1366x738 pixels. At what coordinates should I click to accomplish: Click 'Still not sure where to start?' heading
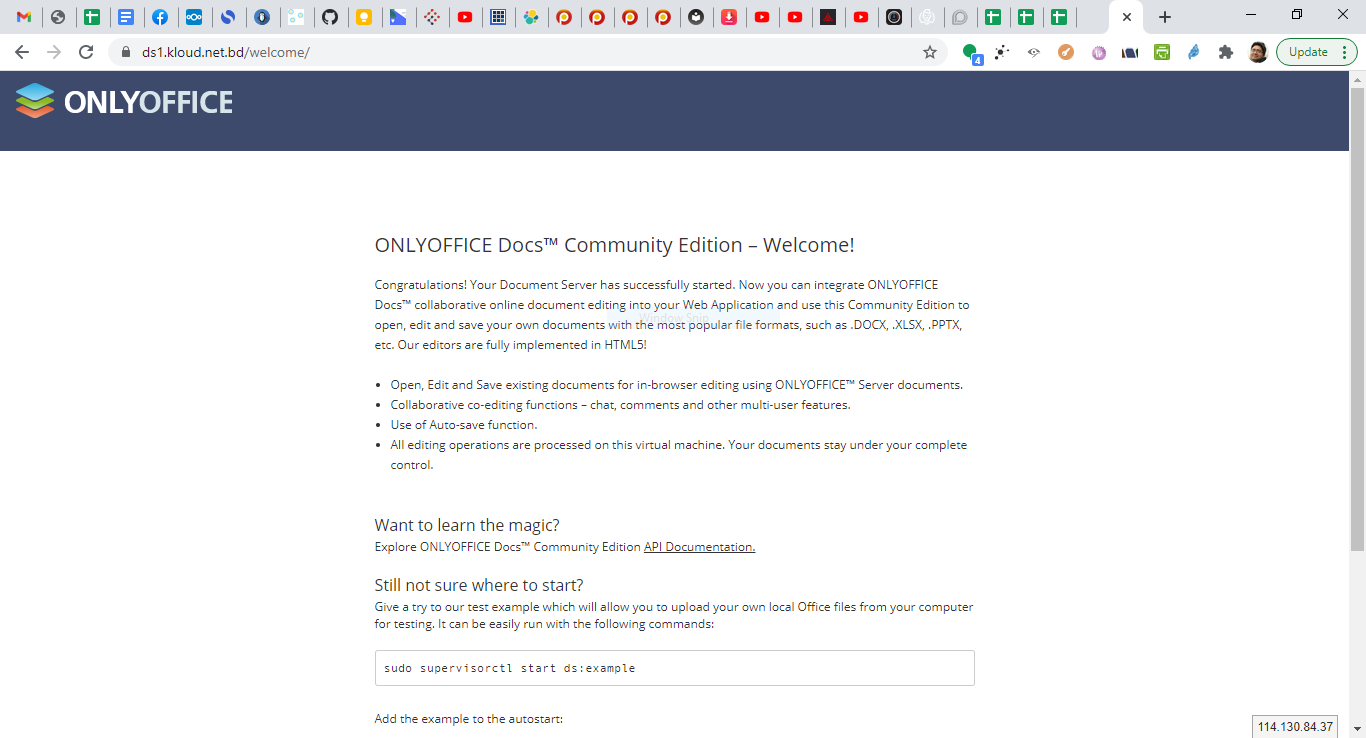pos(479,585)
